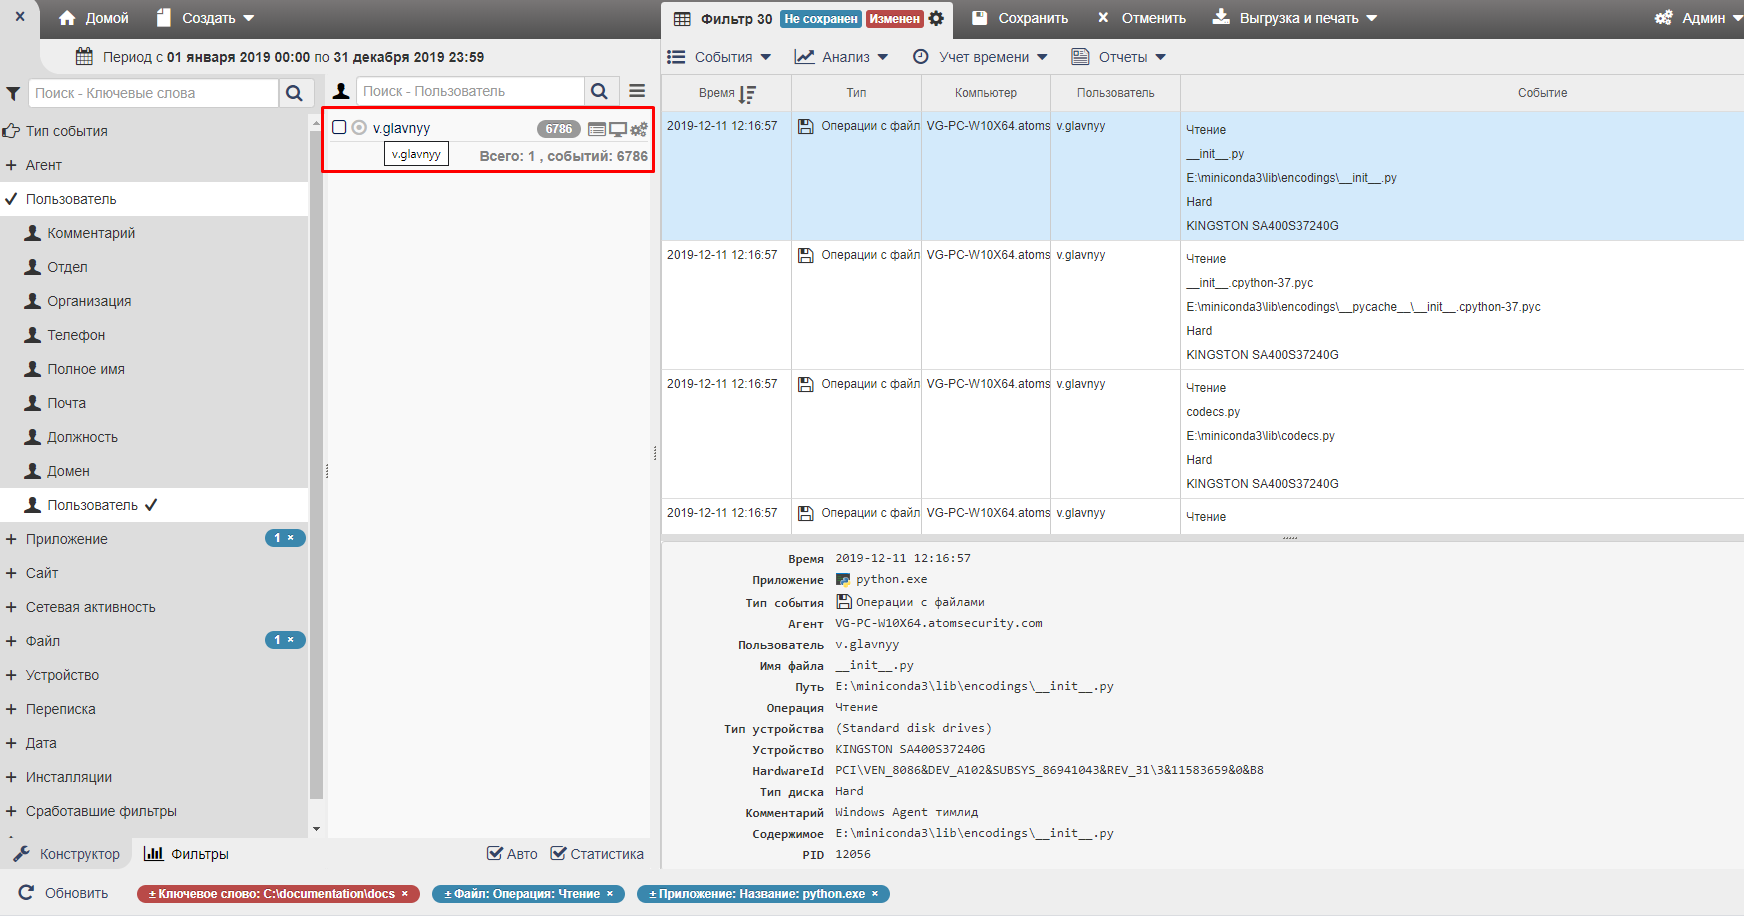The image size is (1744, 920).
Task: Open the Отчеты menu
Action: point(1119,57)
